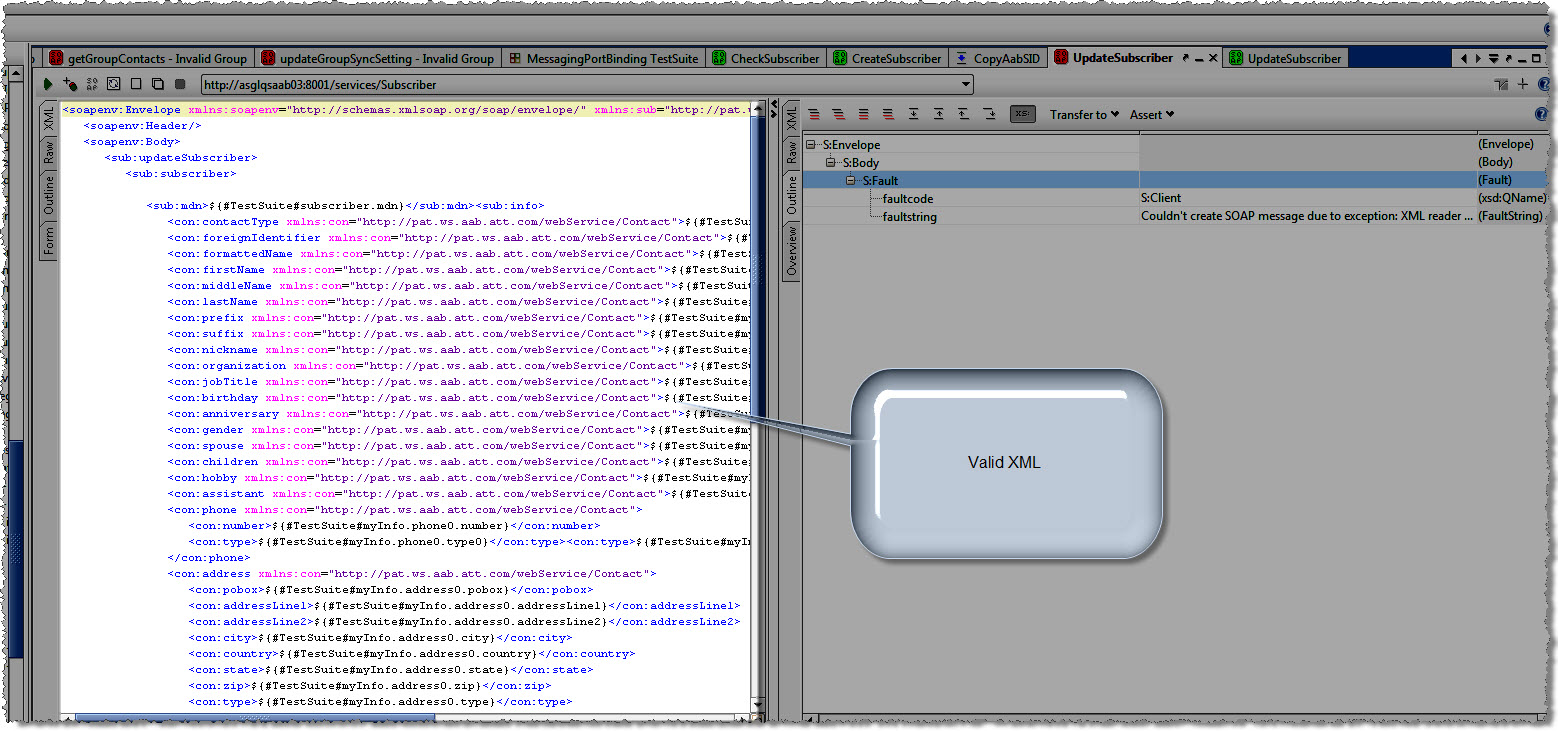Collapse the S:Body tree node

coord(830,162)
